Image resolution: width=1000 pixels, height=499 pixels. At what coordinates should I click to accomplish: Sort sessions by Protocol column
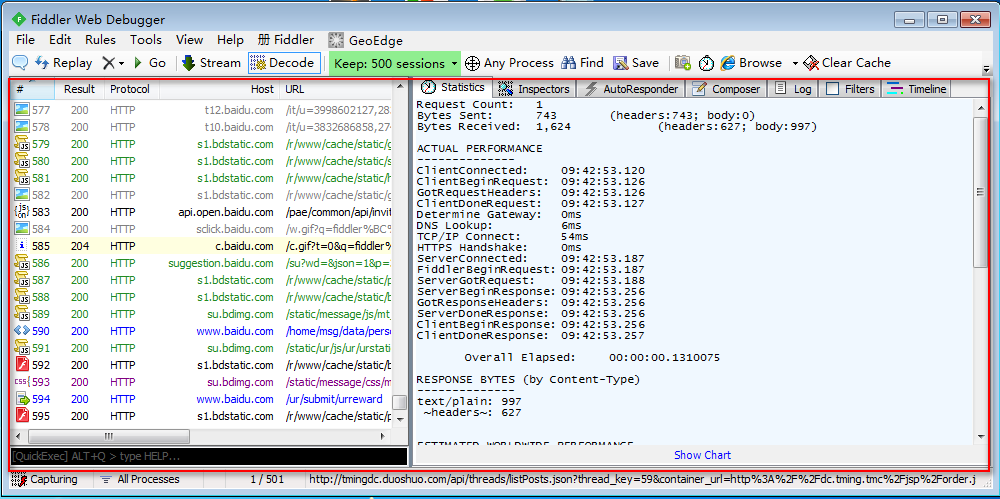coord(130,89)
